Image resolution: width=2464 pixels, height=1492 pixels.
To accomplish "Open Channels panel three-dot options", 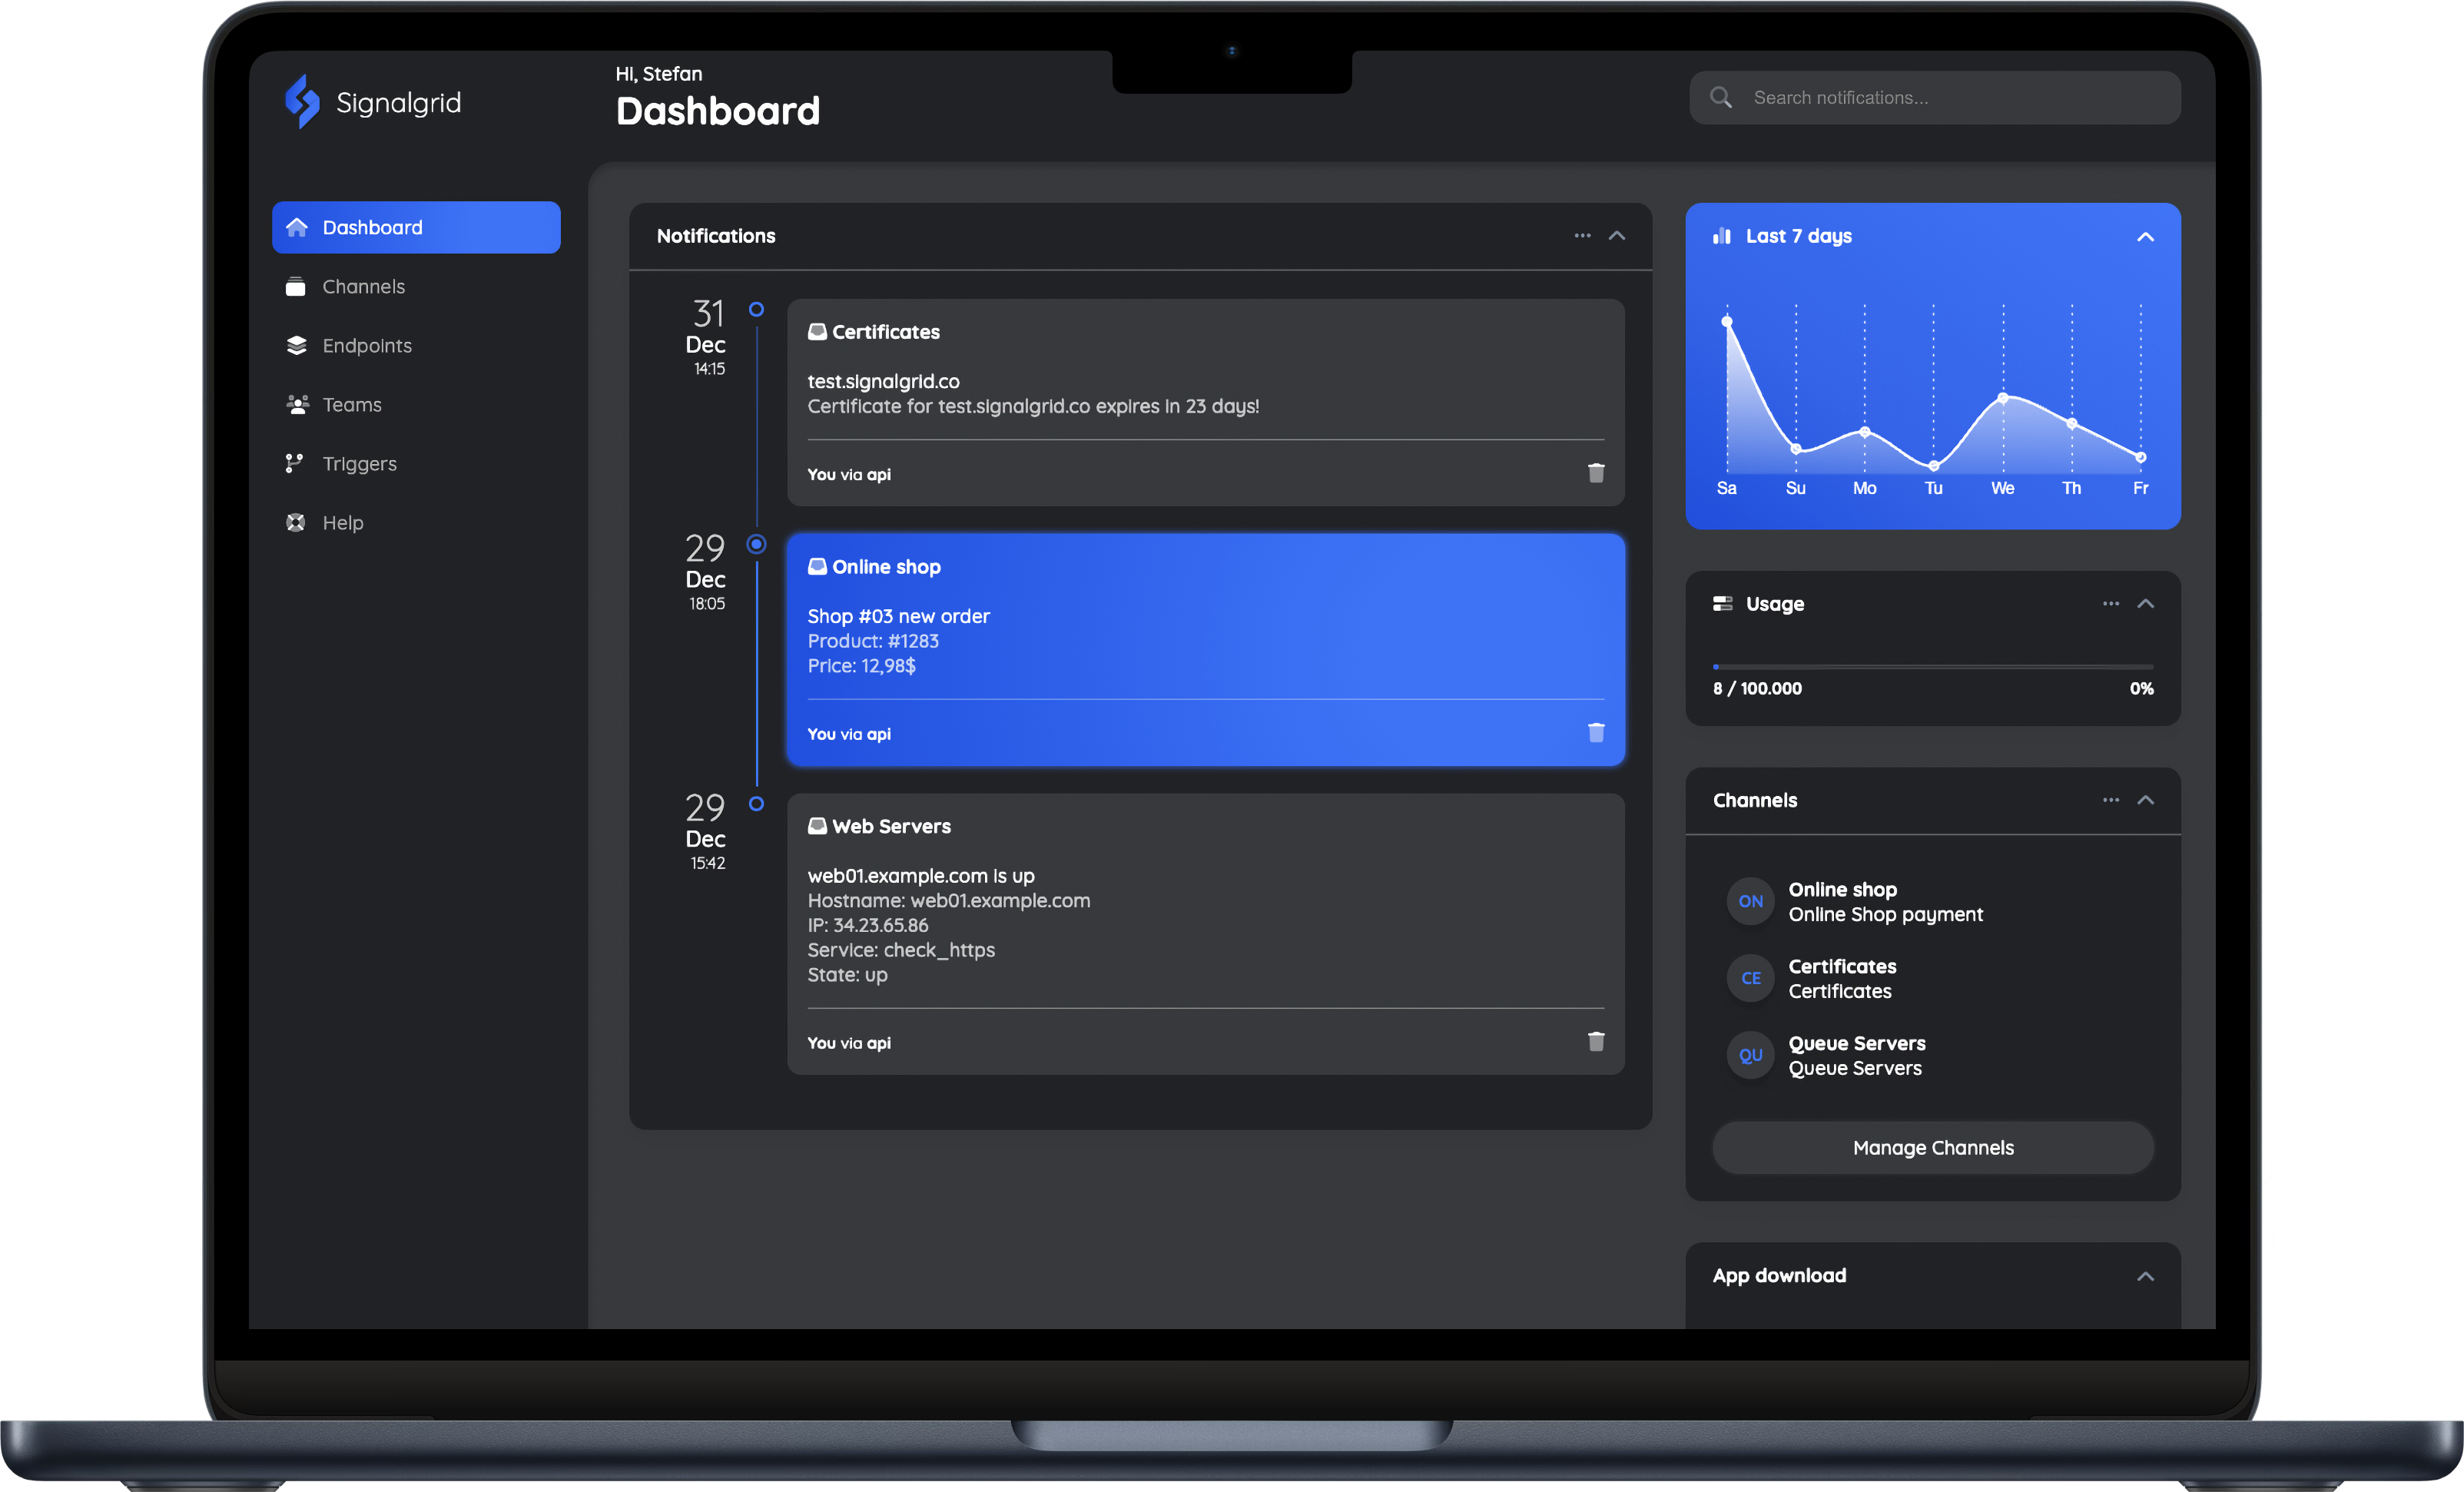I will click(x=2110, y=800).
